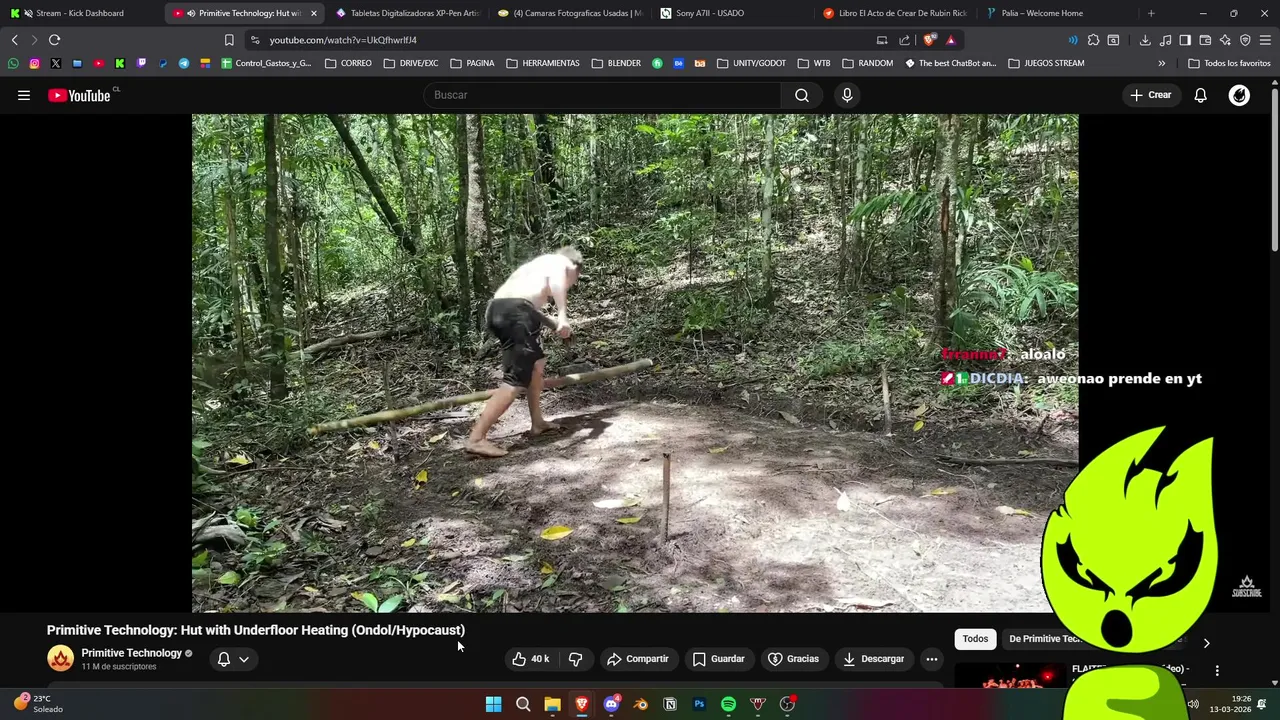
Task: Open the Crear button
Action: (1150, 95)
